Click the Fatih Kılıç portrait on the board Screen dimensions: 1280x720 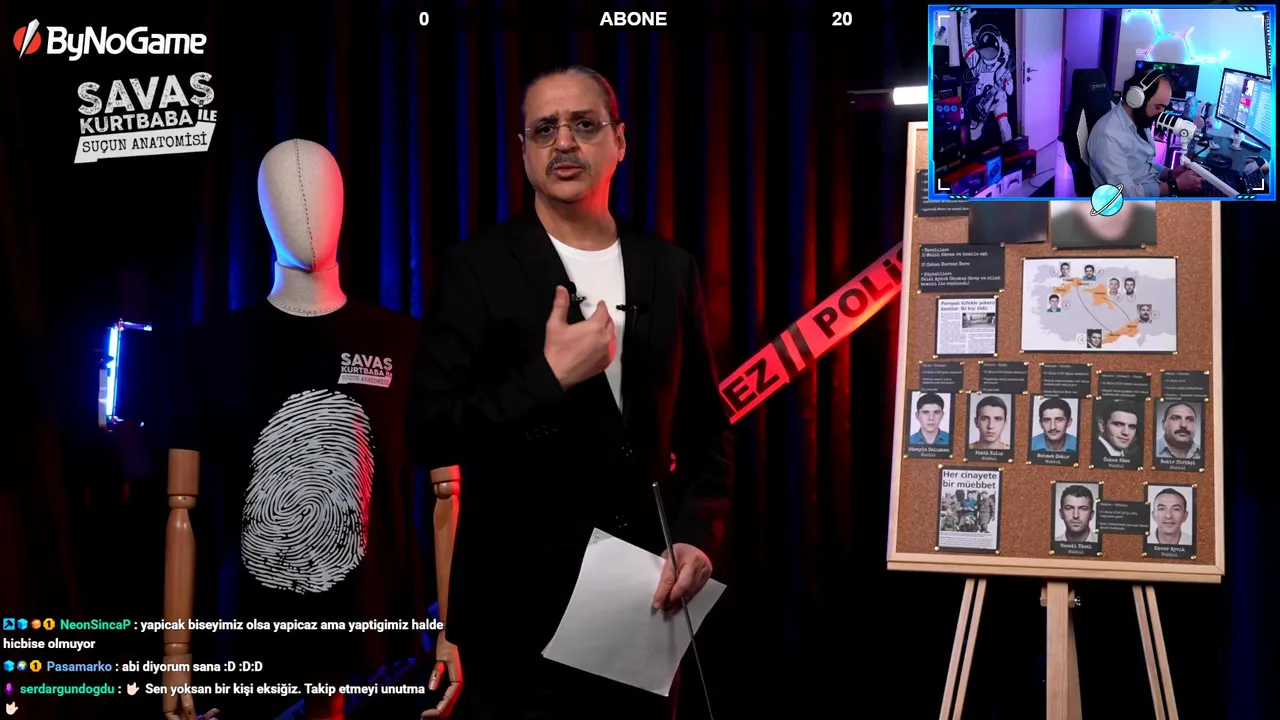[x=990, y=426]
